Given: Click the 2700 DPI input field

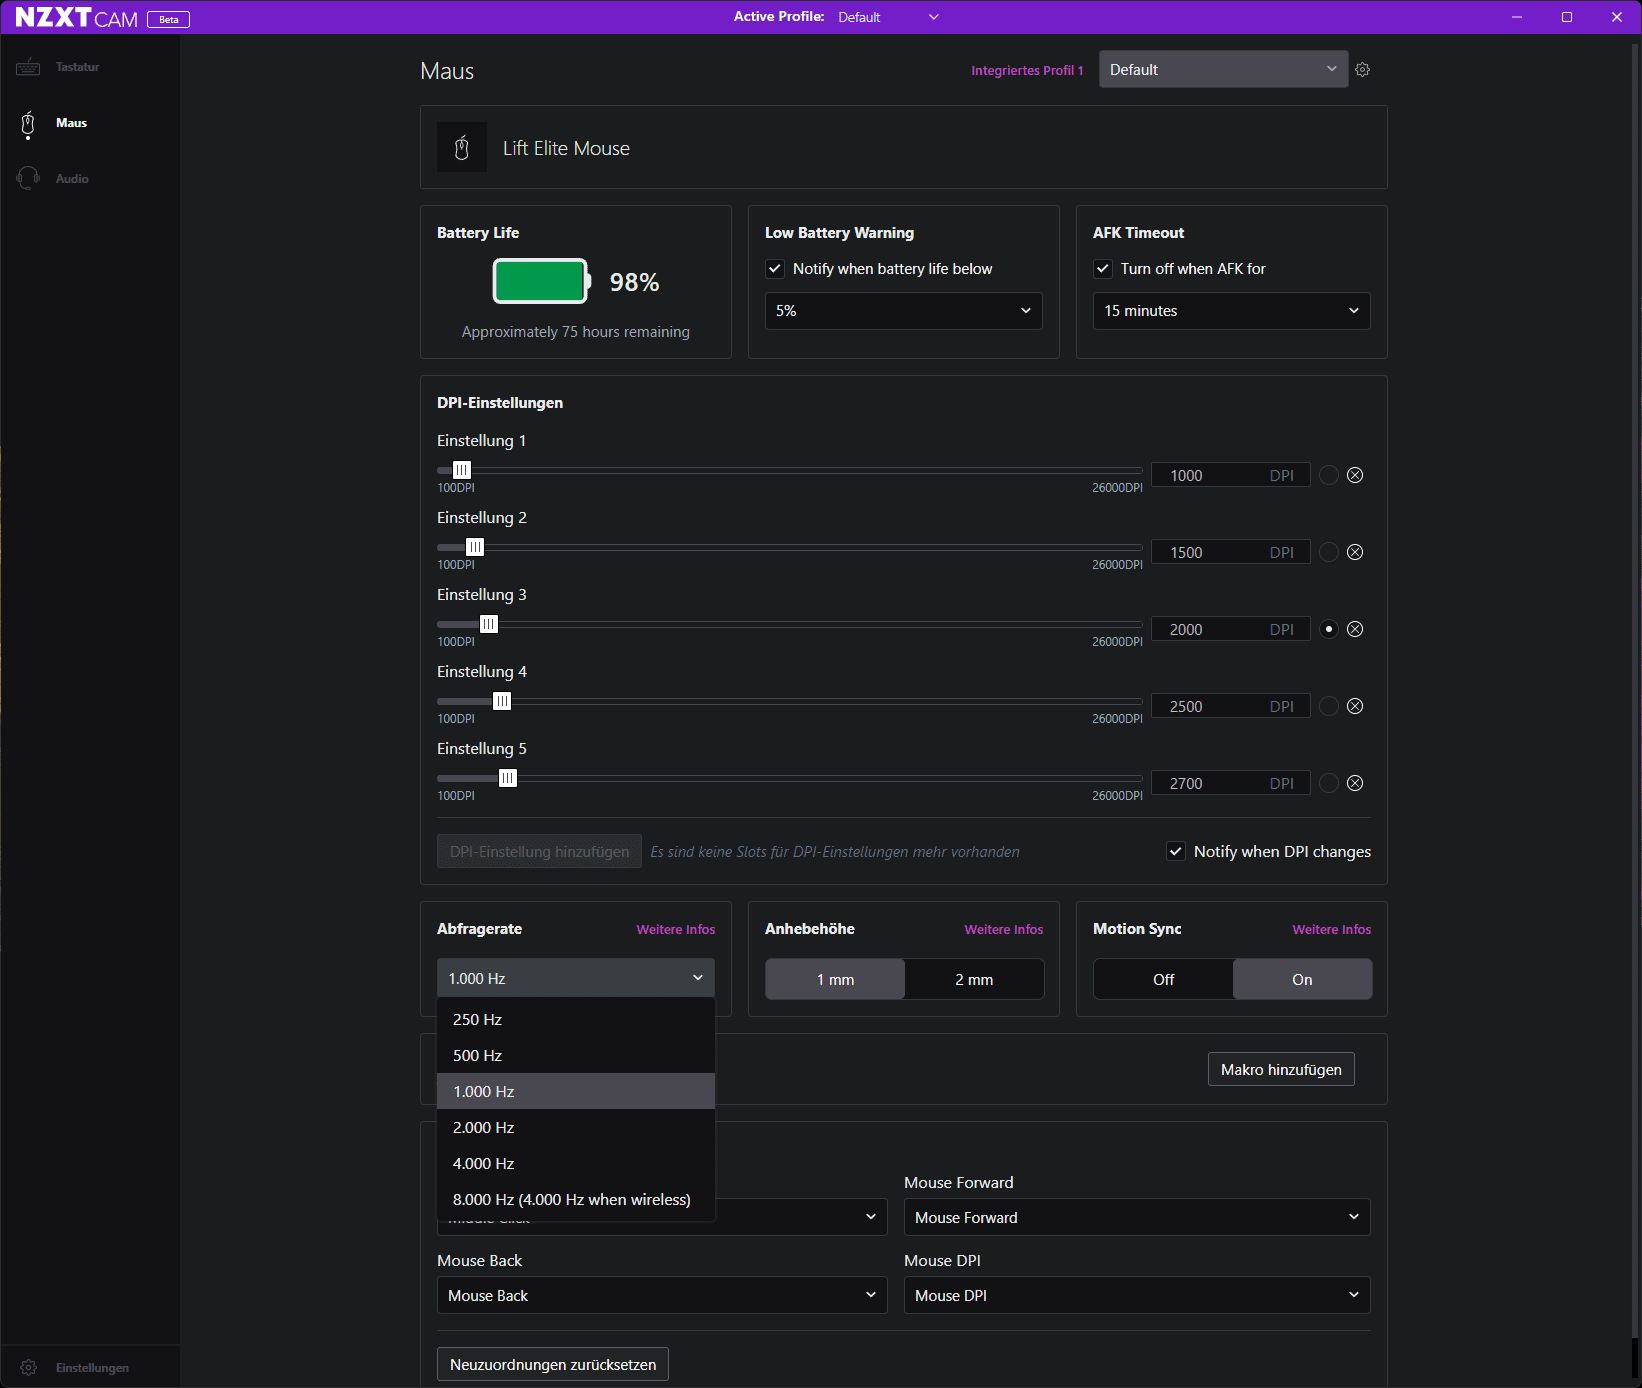Looking at the screenshot, I should (x=1230, y=783).
